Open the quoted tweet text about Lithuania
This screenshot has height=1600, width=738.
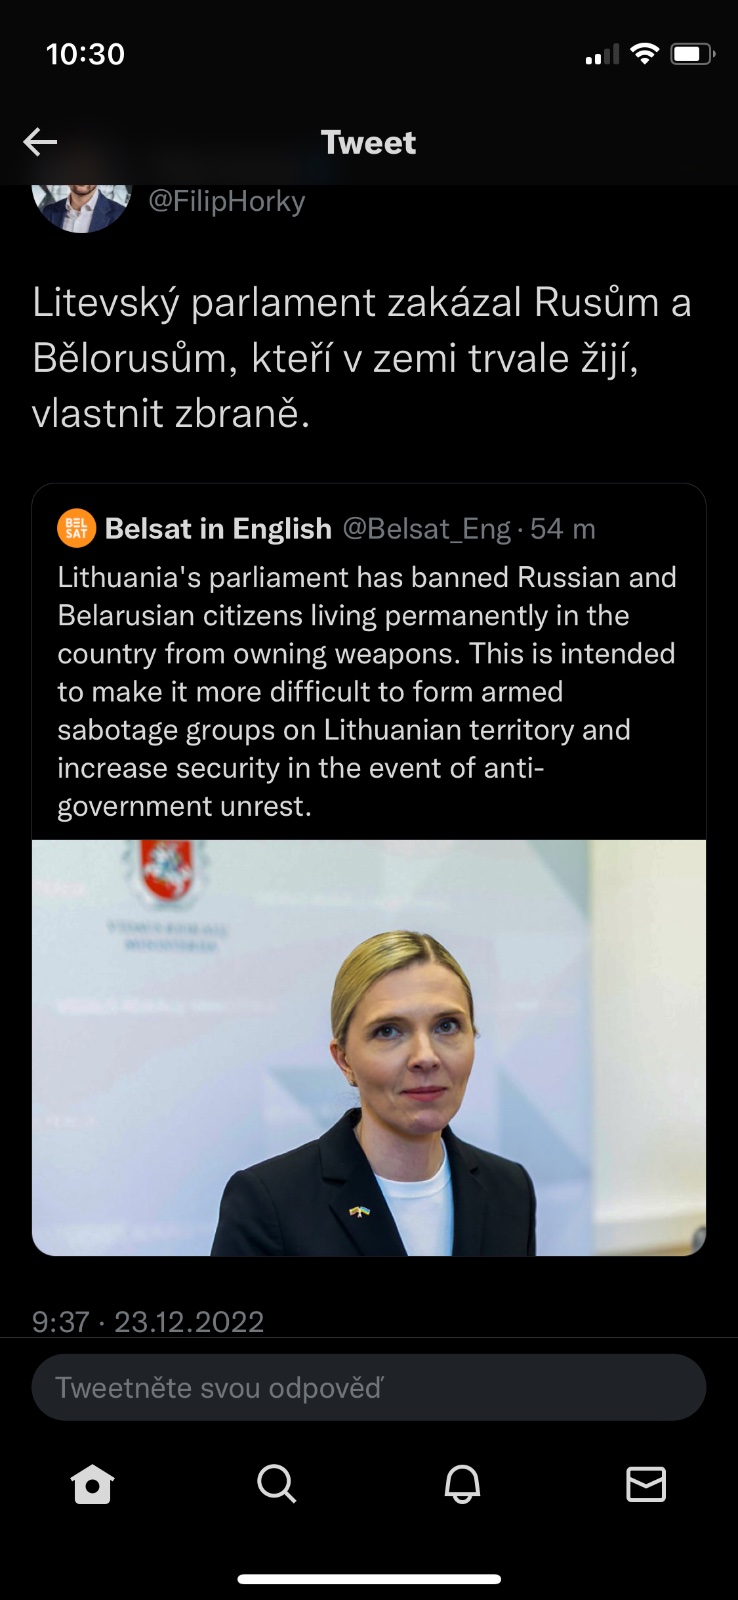pyautogui.click(x=367, y=691)
